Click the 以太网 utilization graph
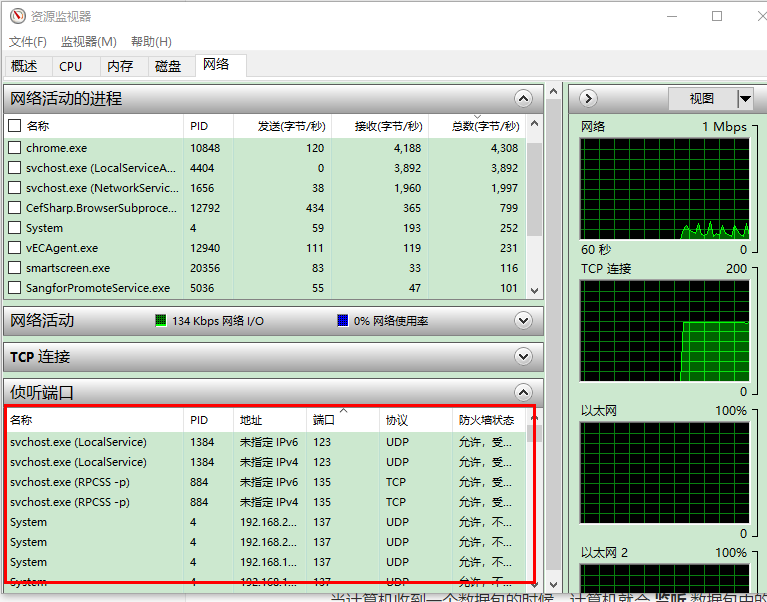Image resolution: width=767 pixels, height=602 pixels. click(664, 472)
